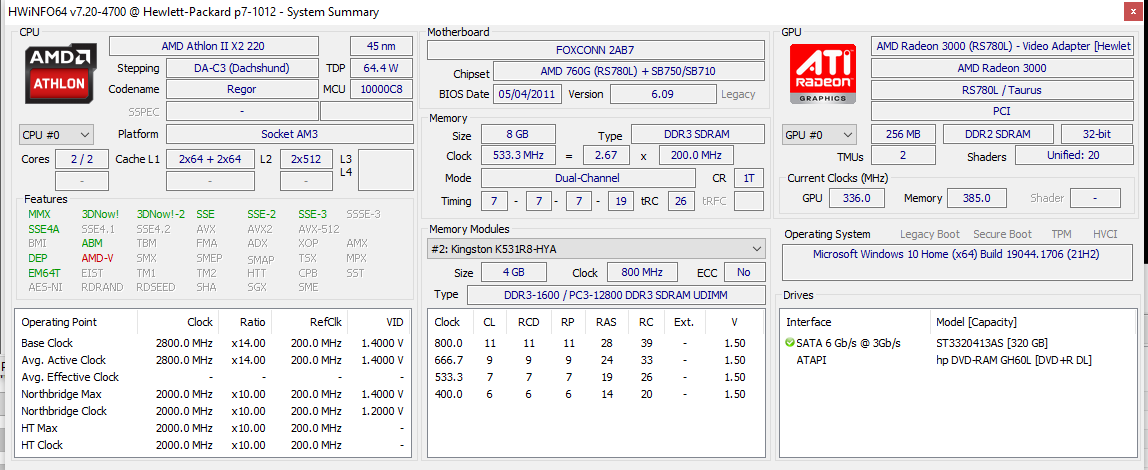
Task: Click the BIOS date 05/04/2011 field
Action: [529, 94]
